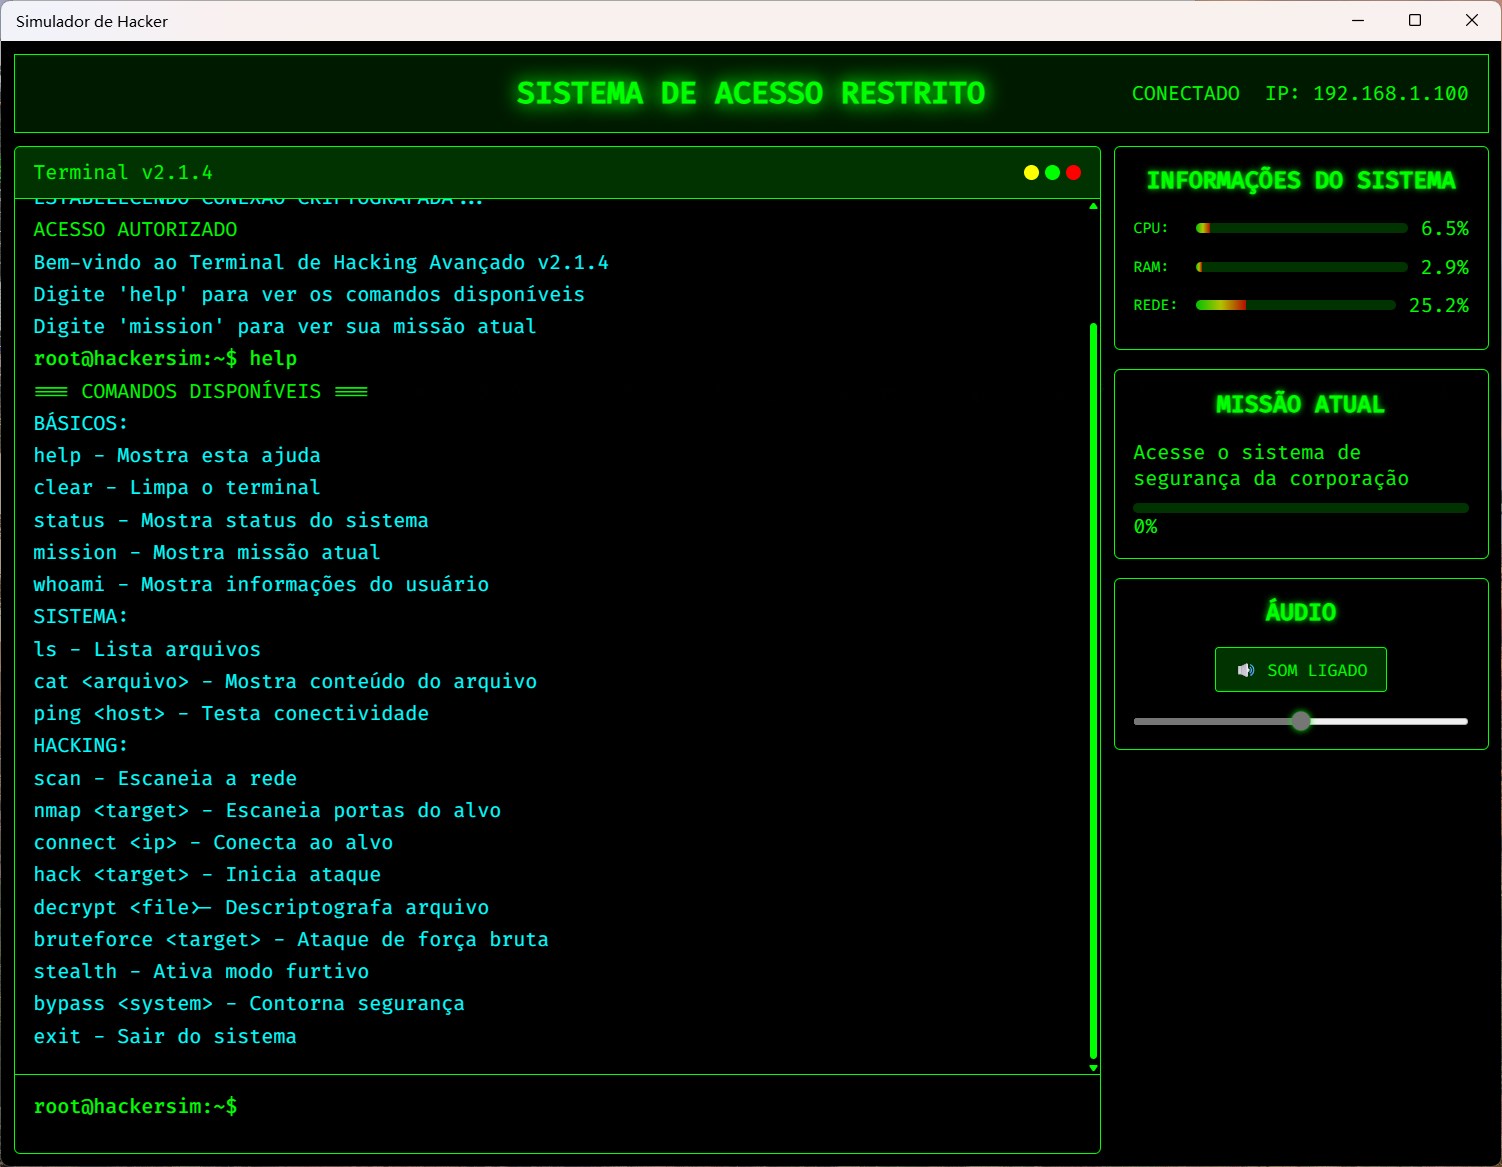
Task: Click the MISSÃO ATUAL panel title
Action: pyautogui.click(x=1300, y=404)
